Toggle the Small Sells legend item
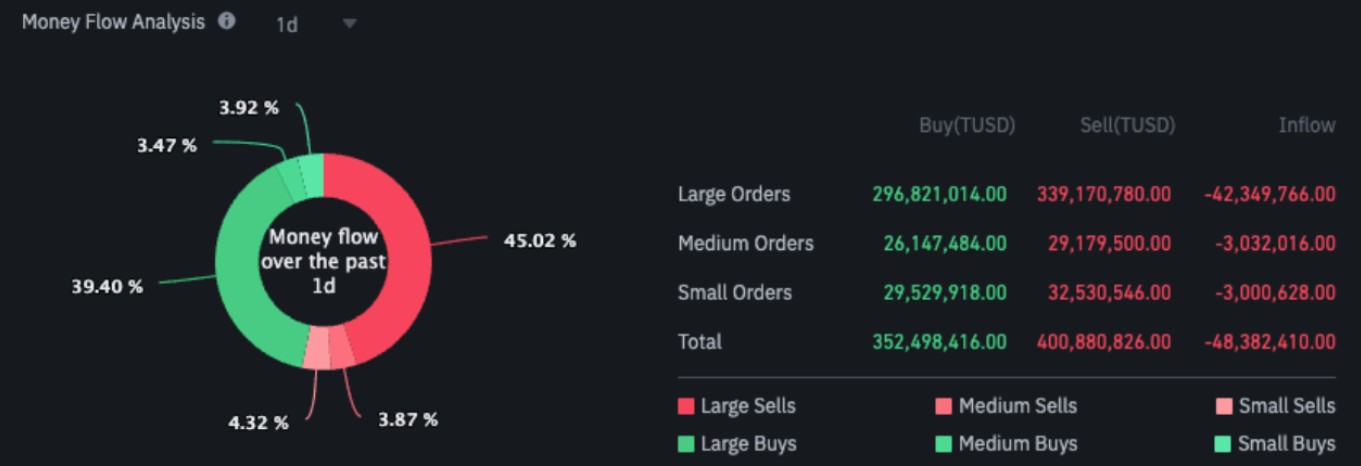The height and width of the screenshot is (466, 1361). [x=1275, y=406]
